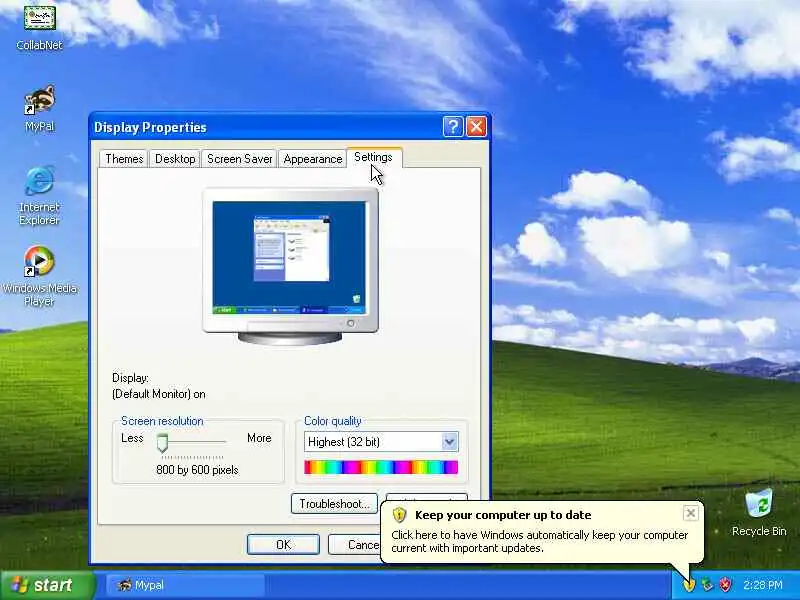Dismiss the update notification balloon
Viewport: 800px width, 600px height.
(x=690, y=513)
